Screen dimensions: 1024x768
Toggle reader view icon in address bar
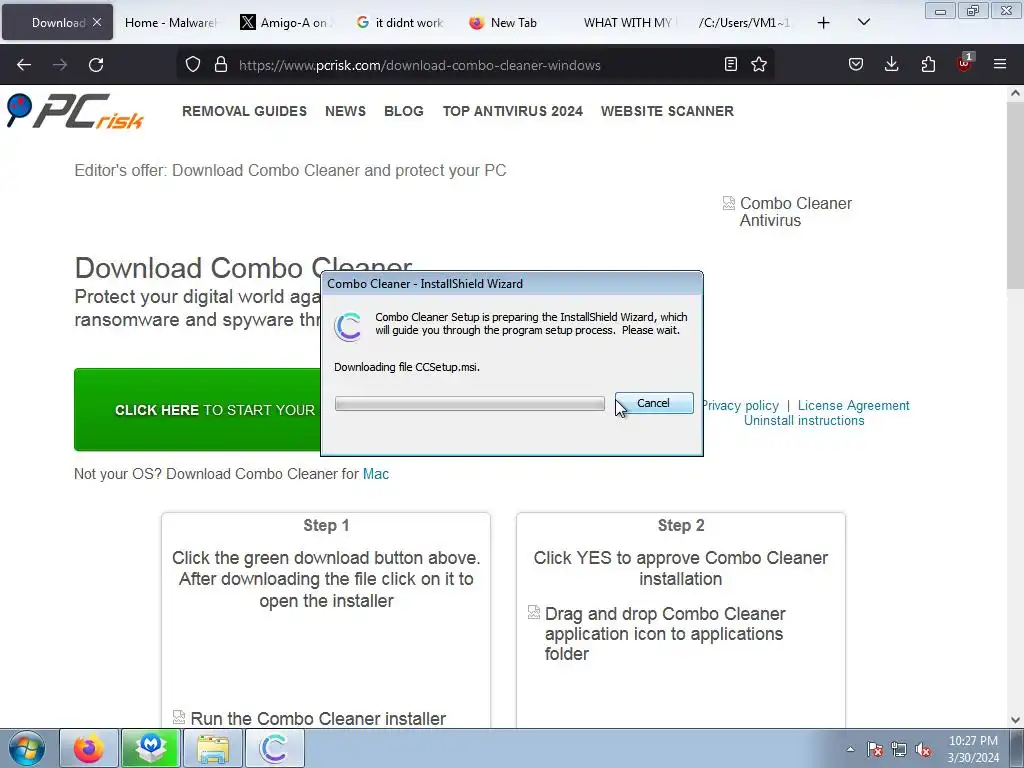(x=731, y=64)
